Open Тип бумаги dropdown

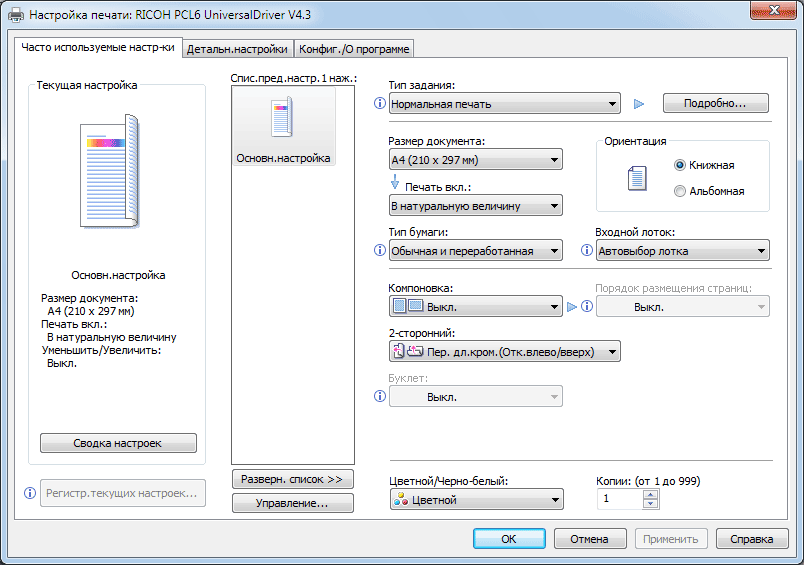pos(475,251)
